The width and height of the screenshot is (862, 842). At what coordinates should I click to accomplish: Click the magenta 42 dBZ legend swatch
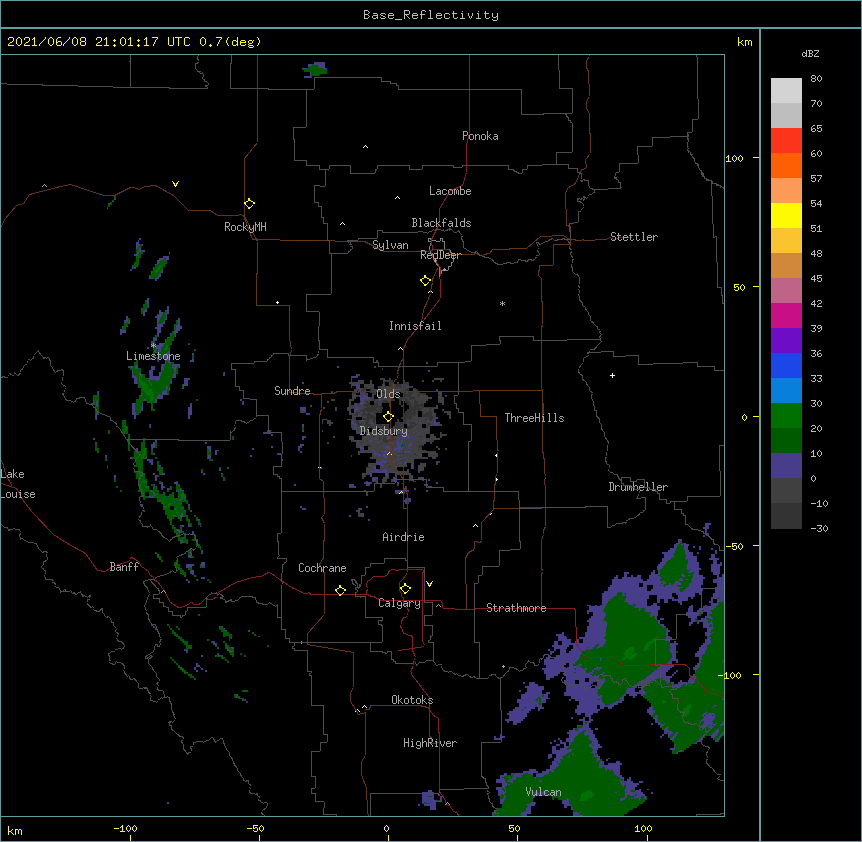pos(786,315)
